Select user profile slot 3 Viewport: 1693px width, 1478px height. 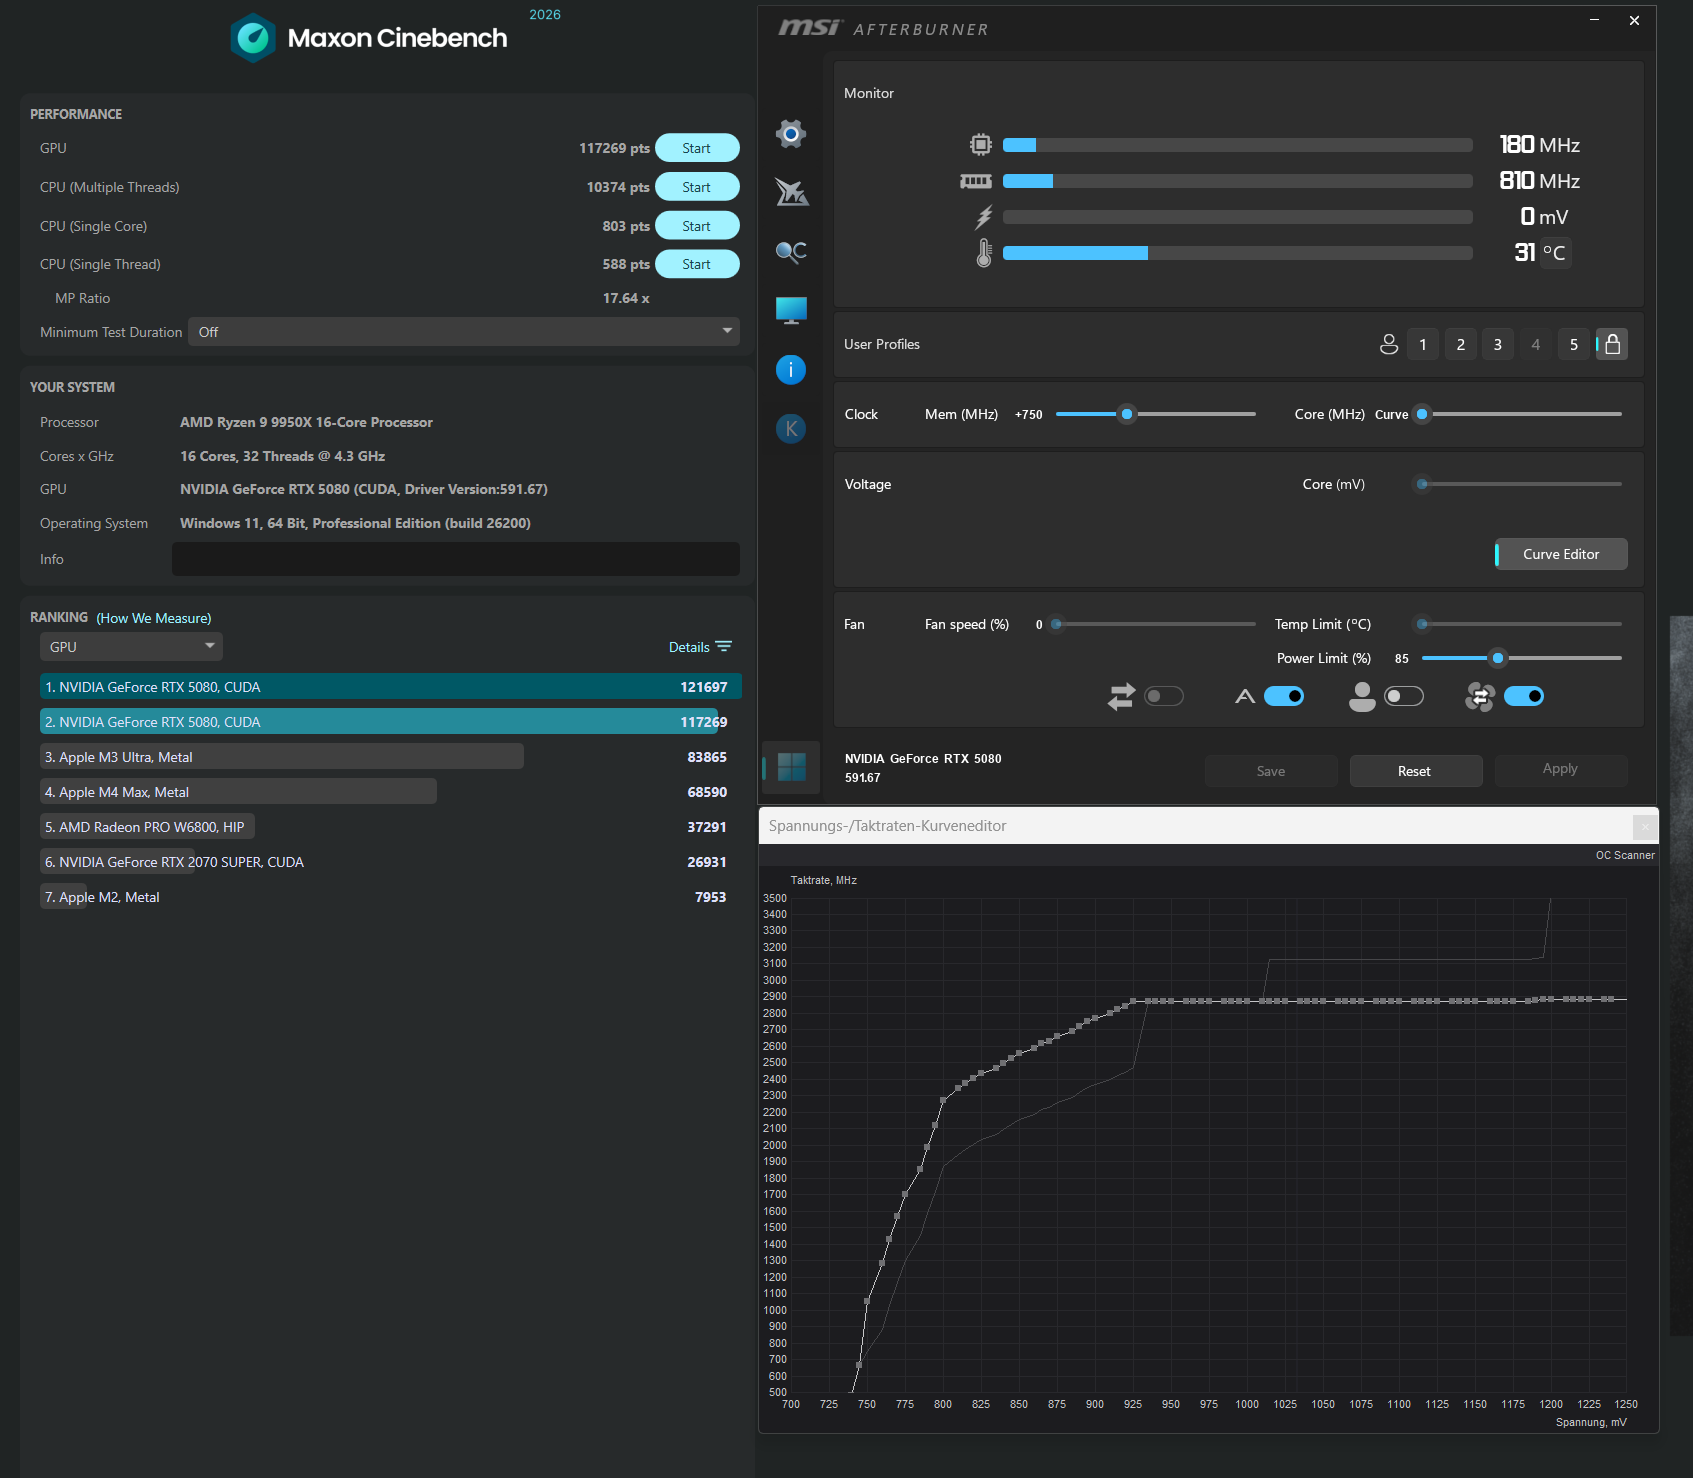point(1498,344)
